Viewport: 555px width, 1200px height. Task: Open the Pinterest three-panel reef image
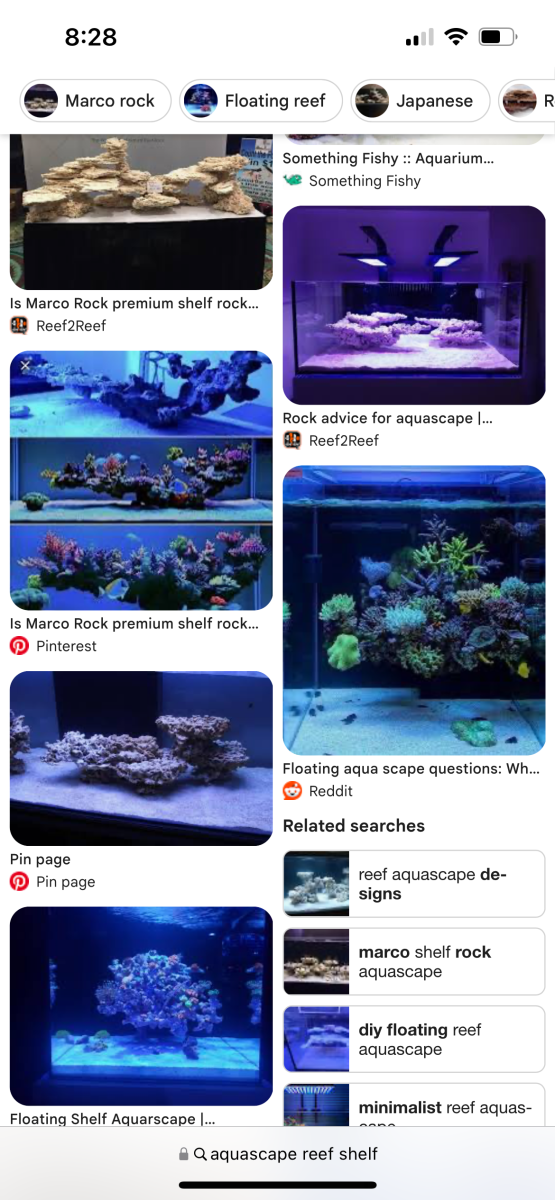tap(141, 480)
